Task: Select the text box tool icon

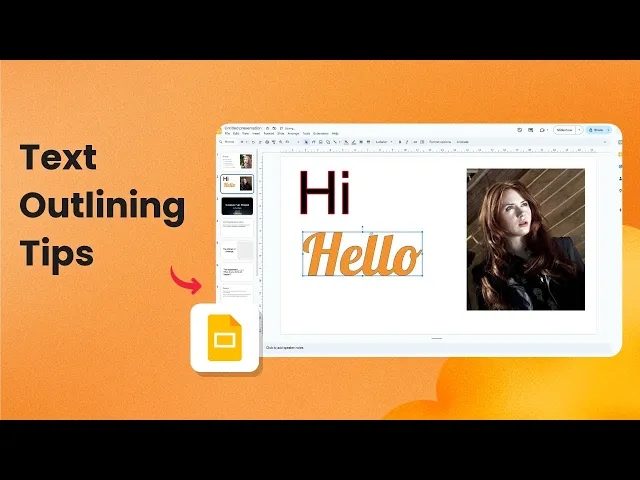Action: click(x=313, y=142)
